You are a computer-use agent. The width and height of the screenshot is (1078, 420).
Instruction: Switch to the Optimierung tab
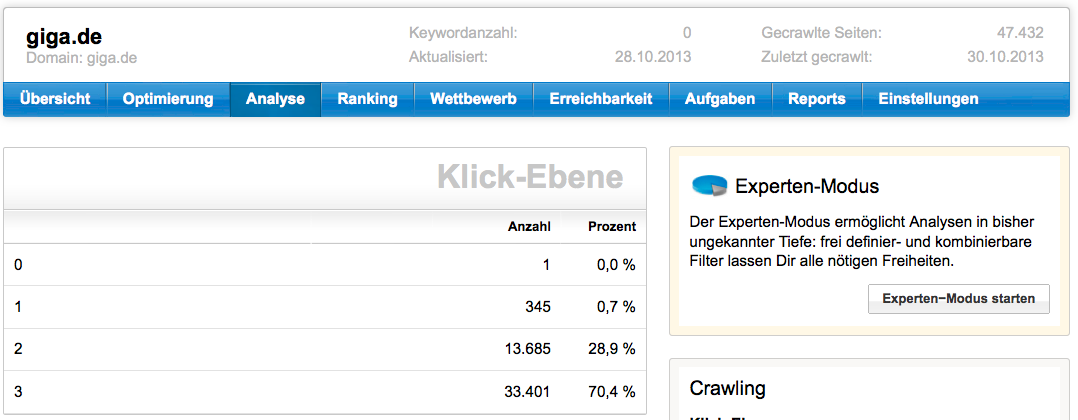tap(168, 99)
